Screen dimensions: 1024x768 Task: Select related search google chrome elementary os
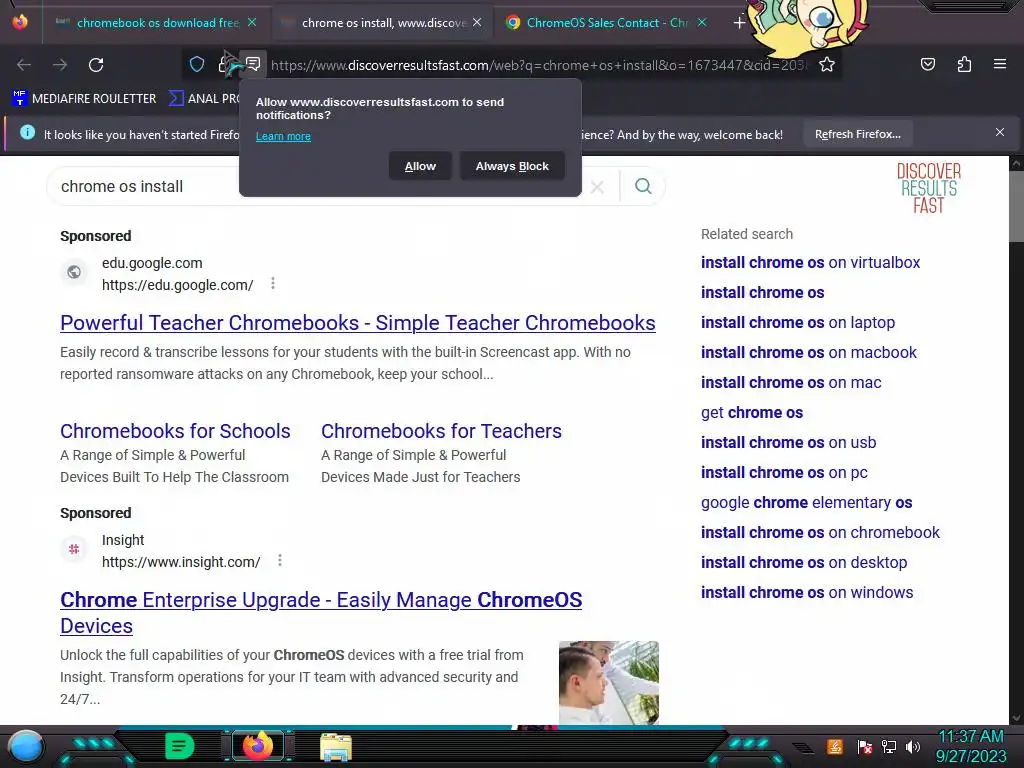click(x=807, y=503)
